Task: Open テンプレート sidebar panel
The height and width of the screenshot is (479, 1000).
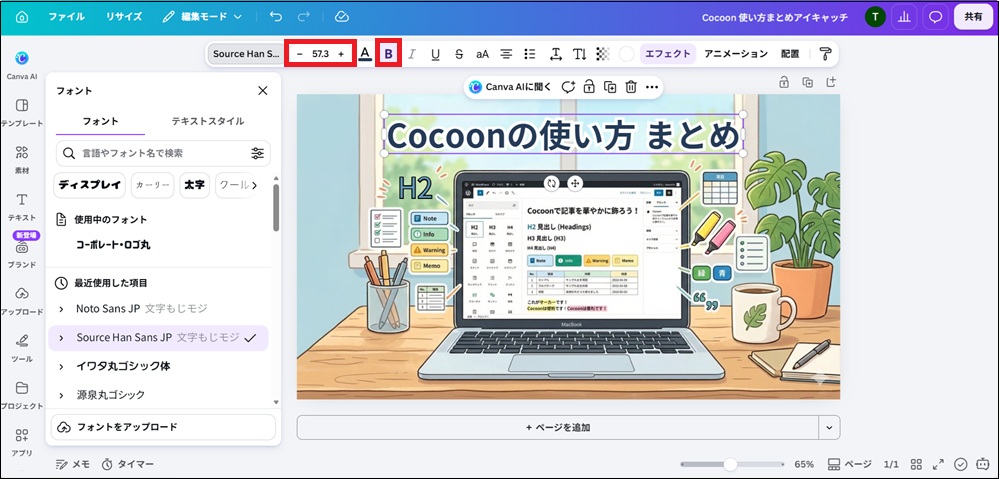Action: [22, 112]
